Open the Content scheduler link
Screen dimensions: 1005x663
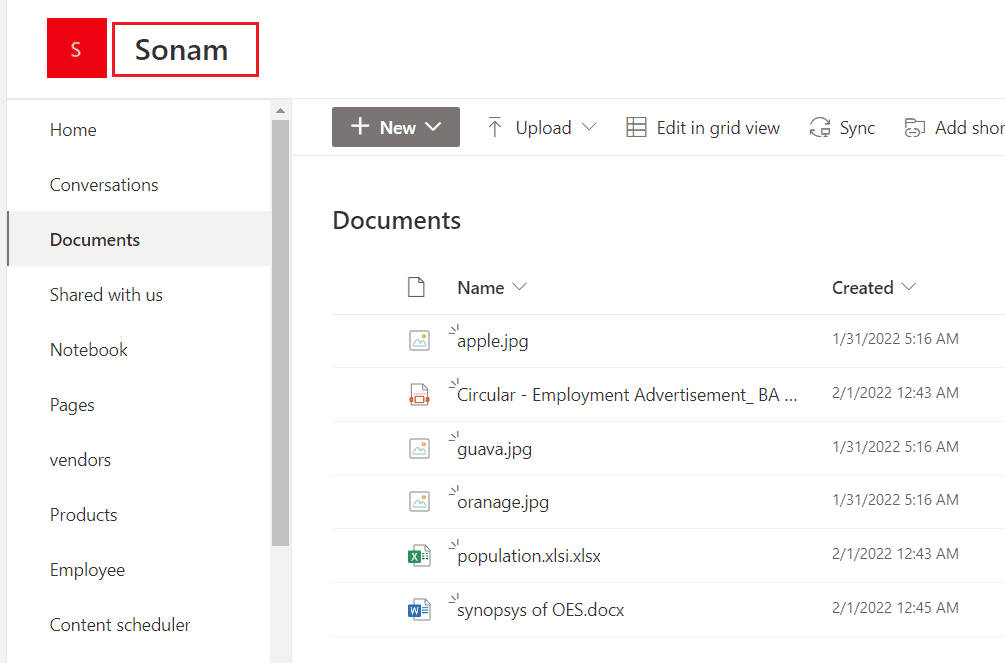click(x=120, y=625)
